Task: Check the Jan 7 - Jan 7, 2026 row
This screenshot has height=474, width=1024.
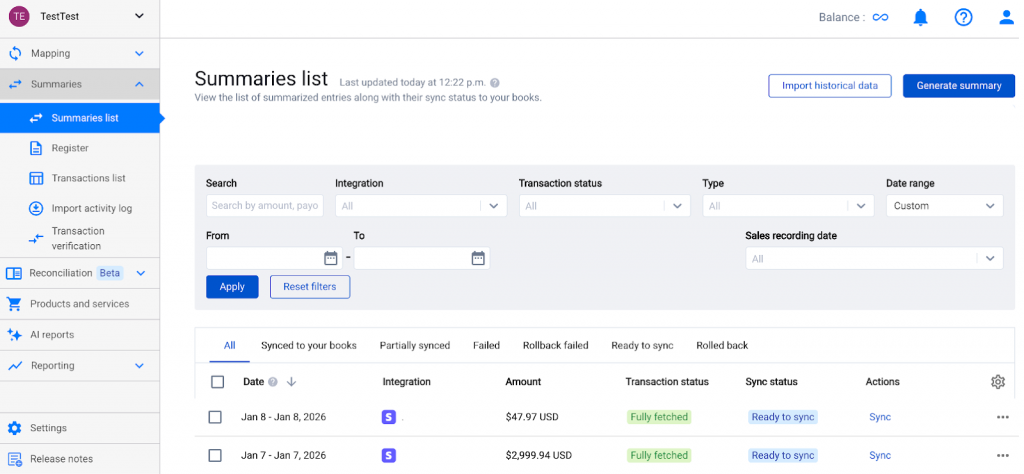Action: click(x=215, y=456)
